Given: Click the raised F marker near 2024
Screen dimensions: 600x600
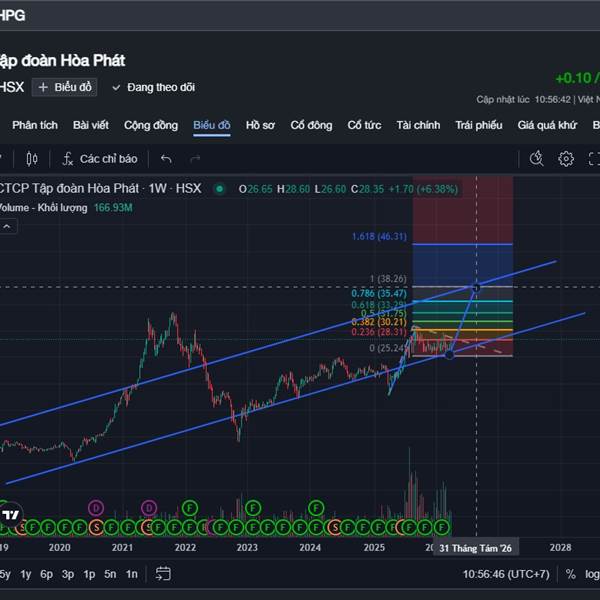Looking at the screenshot, I should click(x=316, y=508).
